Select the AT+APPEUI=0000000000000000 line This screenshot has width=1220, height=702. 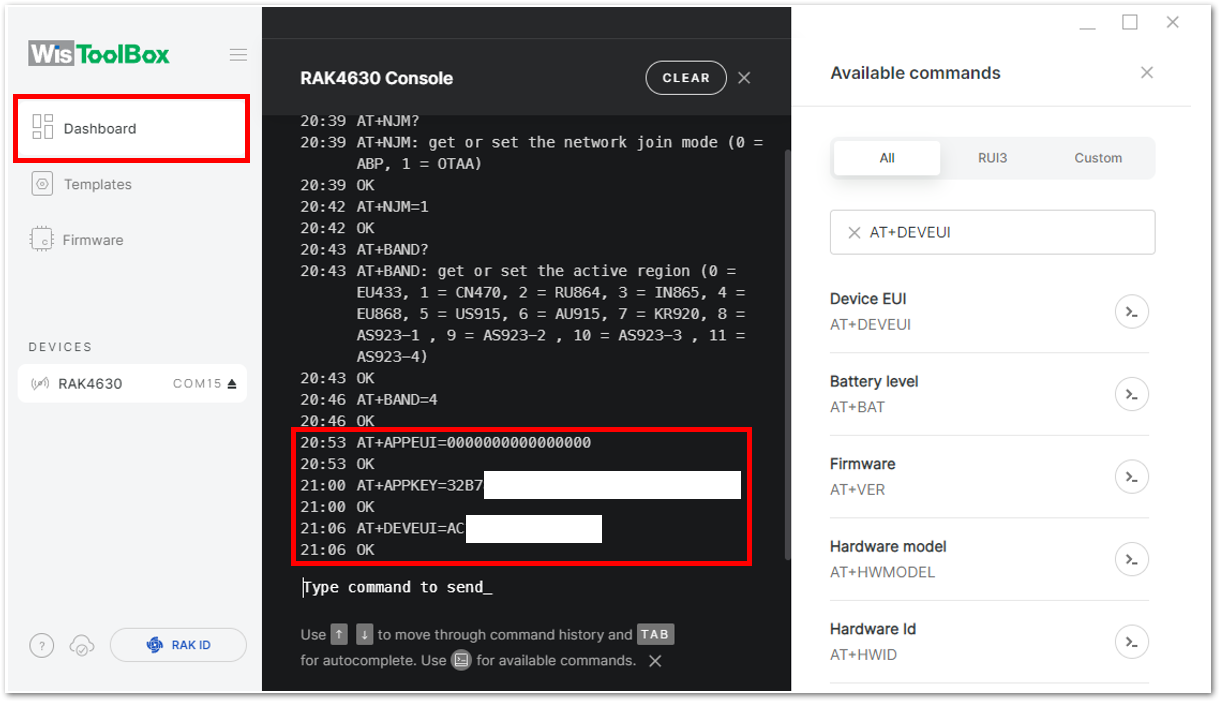[446, 443]
